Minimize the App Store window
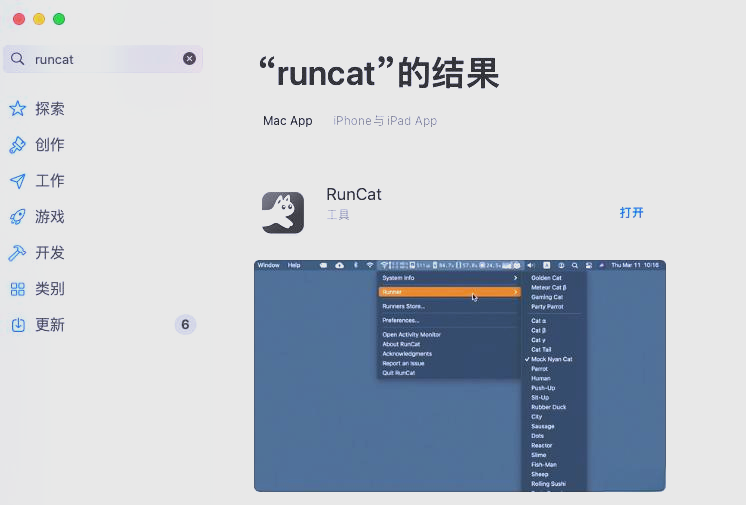 [39, 19]
